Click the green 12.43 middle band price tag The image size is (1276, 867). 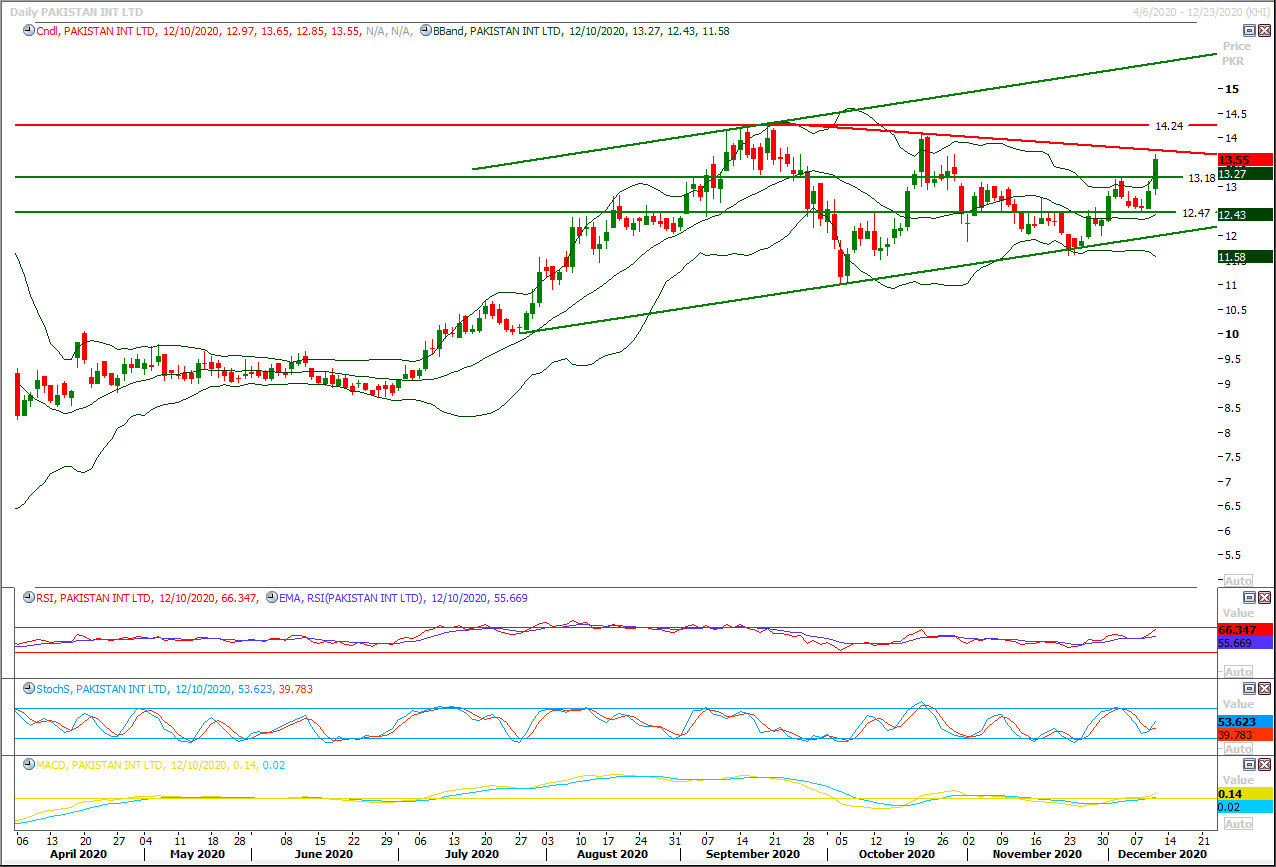(1244, 215)
